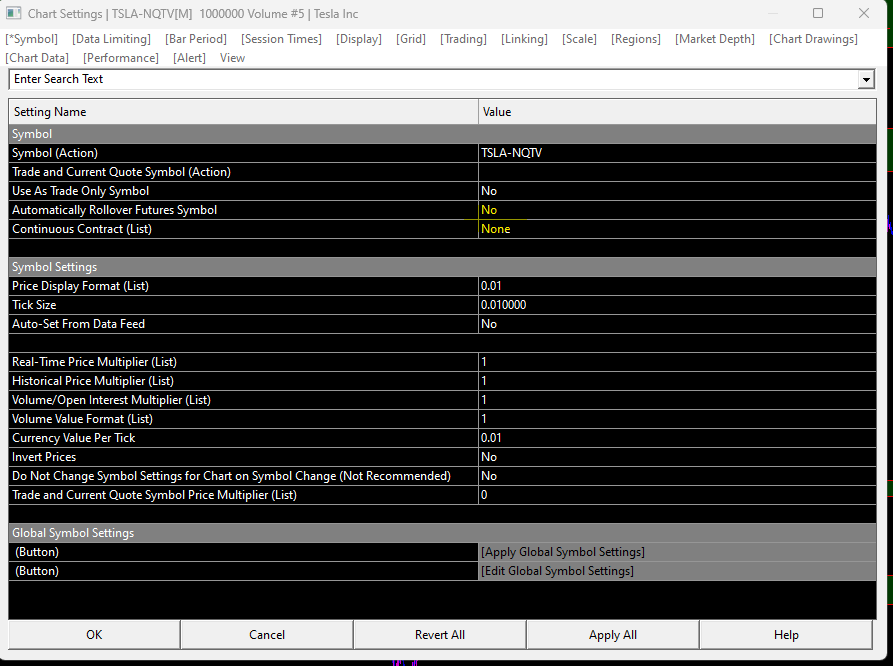
Task: Focus the Enter Search Text field
Action: pos(433,79)
